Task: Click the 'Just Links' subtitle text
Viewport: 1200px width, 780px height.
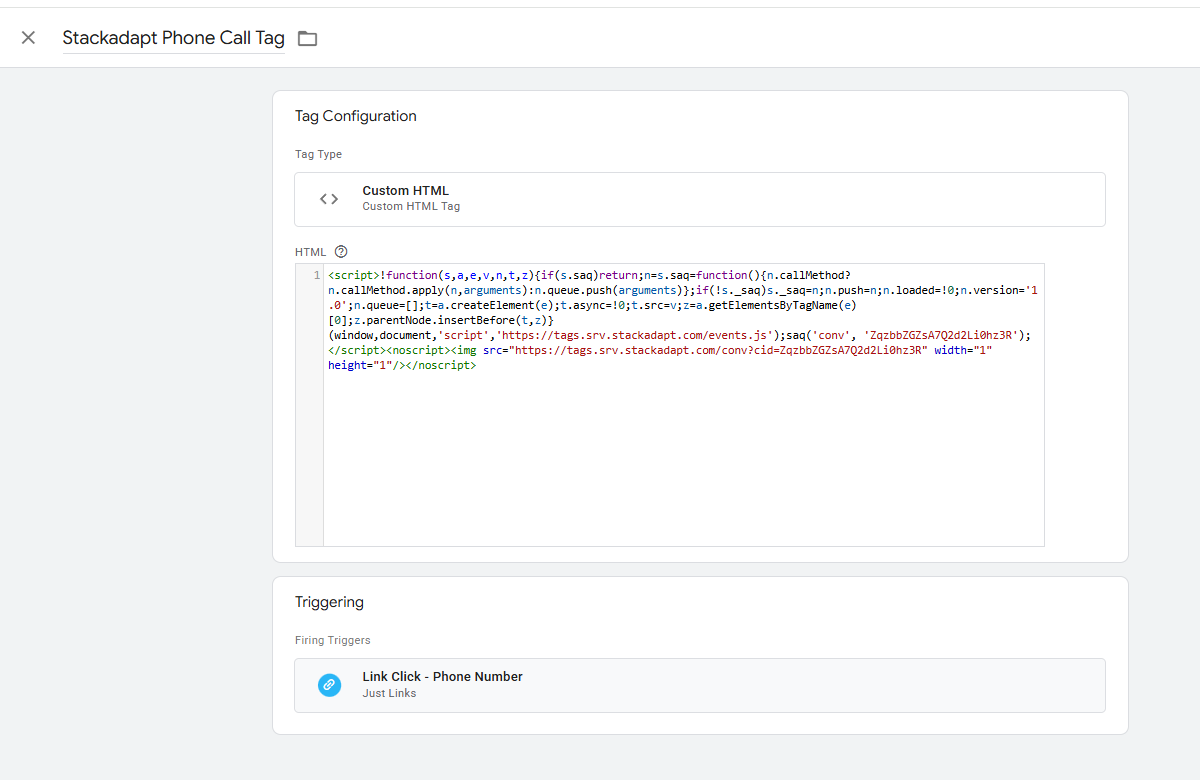Action: [389, 693]
